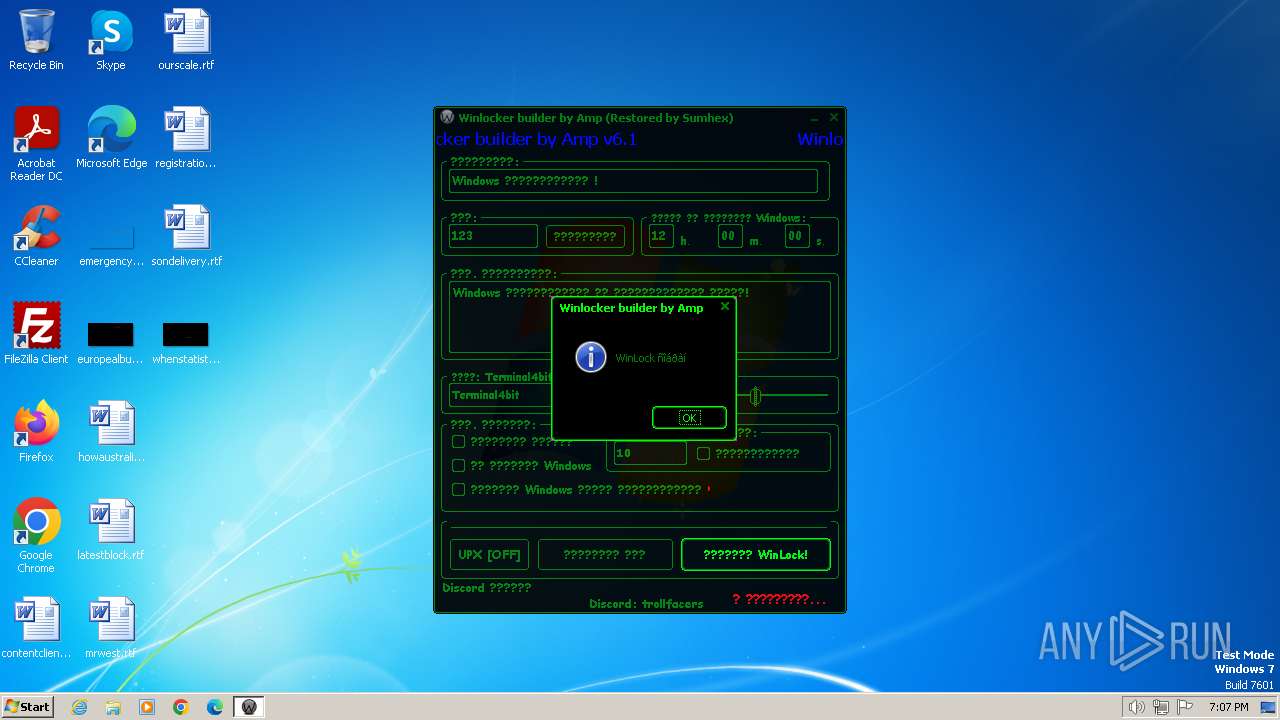Click the large message text area
Viewport: 1280px width, 720px height.
click(x=640, y=317)
